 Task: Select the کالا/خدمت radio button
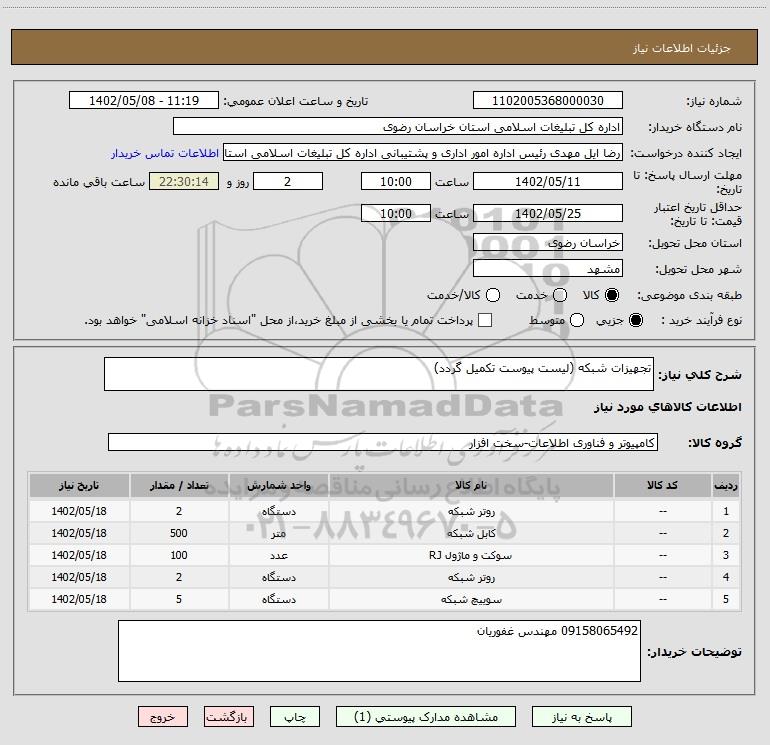[x=493, y=295]
